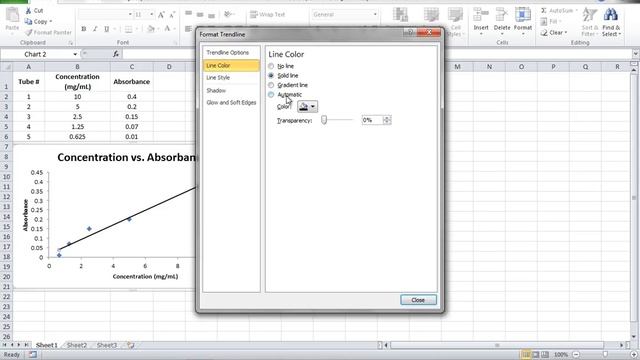Click the AutoSum sigma icon

click(x=544, y=11)
